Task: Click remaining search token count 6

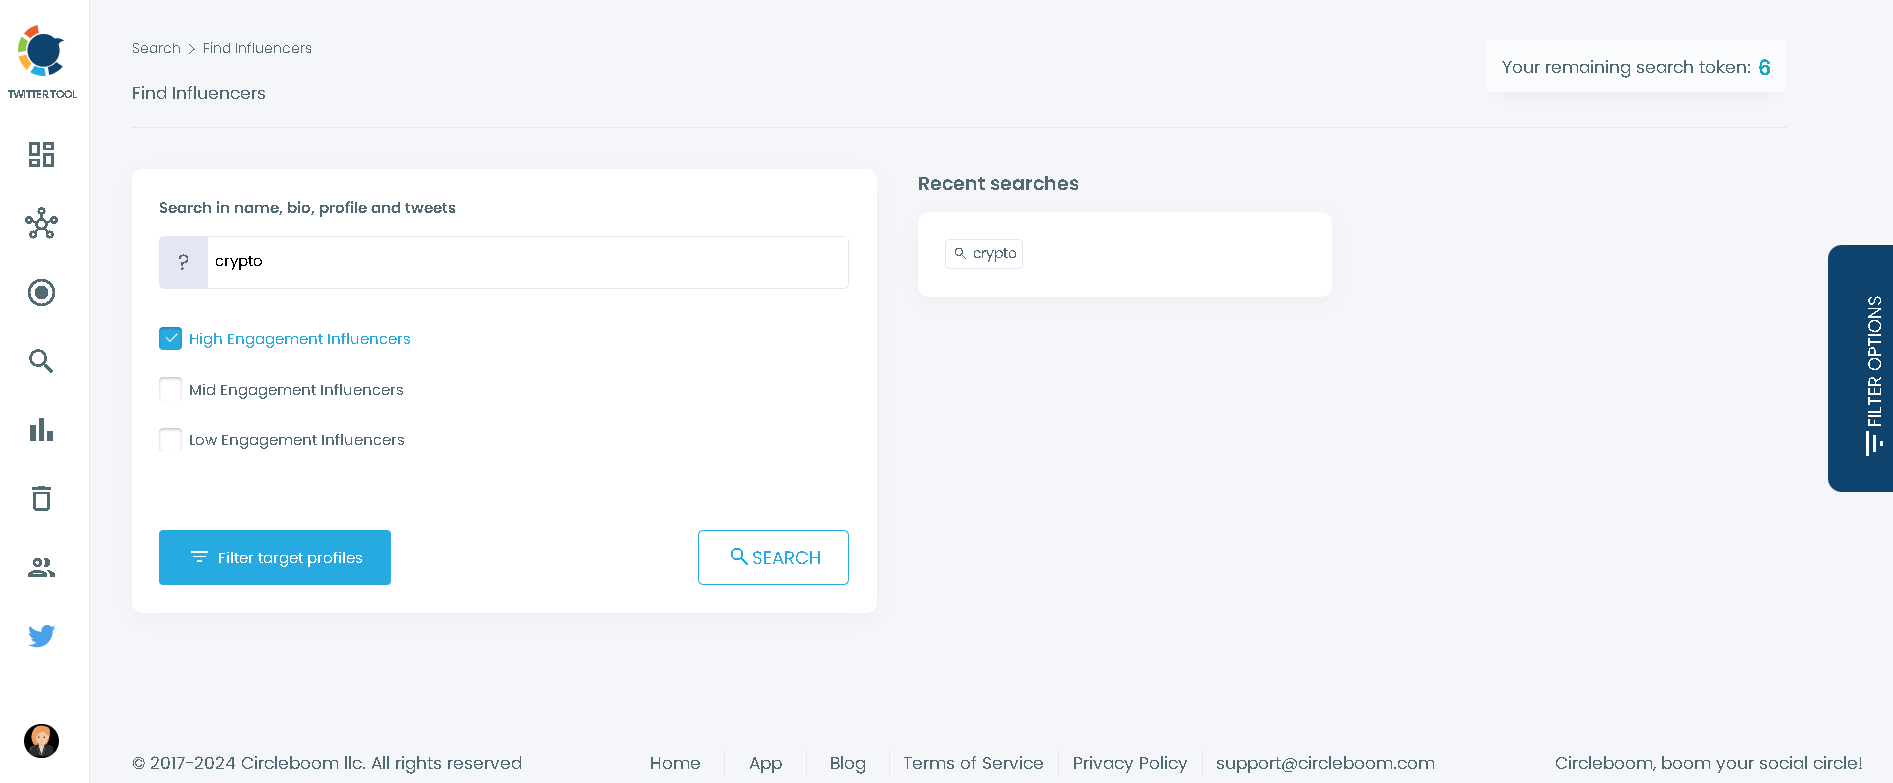Action: coord(1764,67)
